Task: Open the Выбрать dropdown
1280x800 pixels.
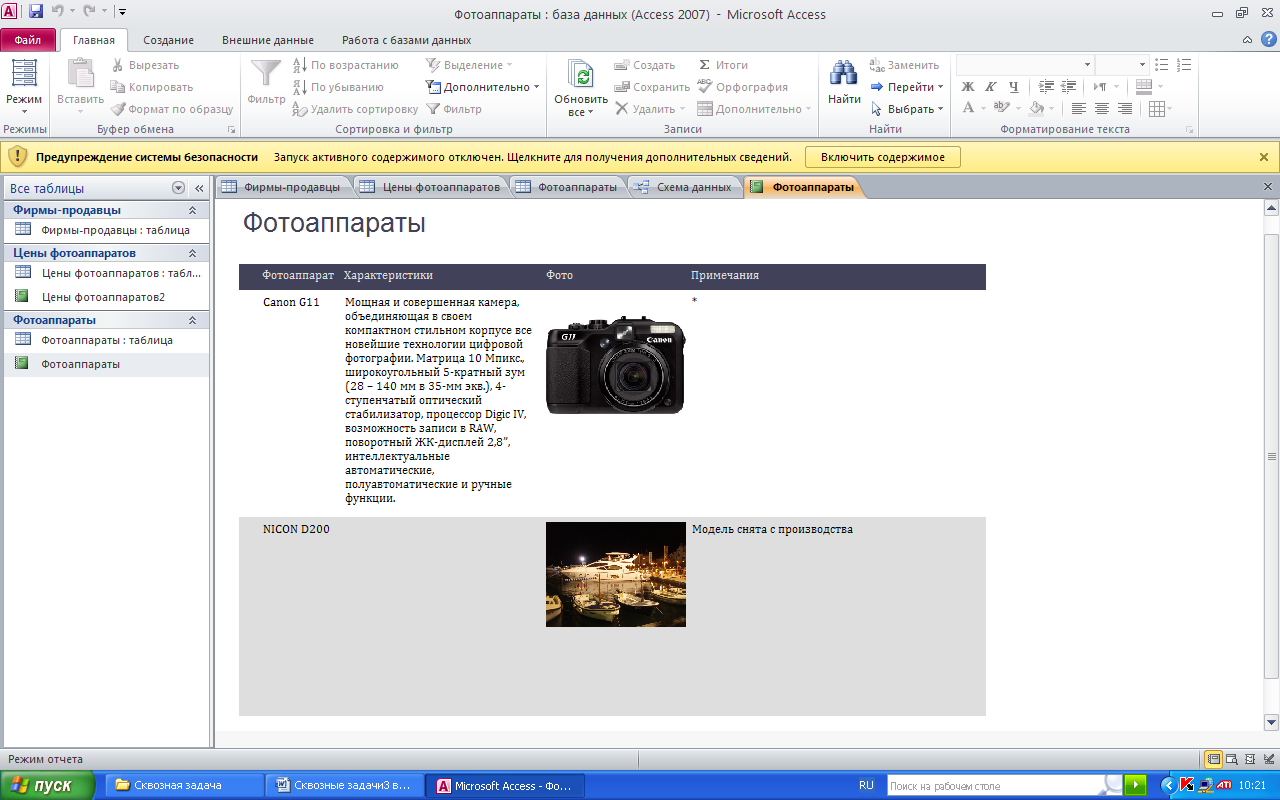Action: (x=907, y=109)
